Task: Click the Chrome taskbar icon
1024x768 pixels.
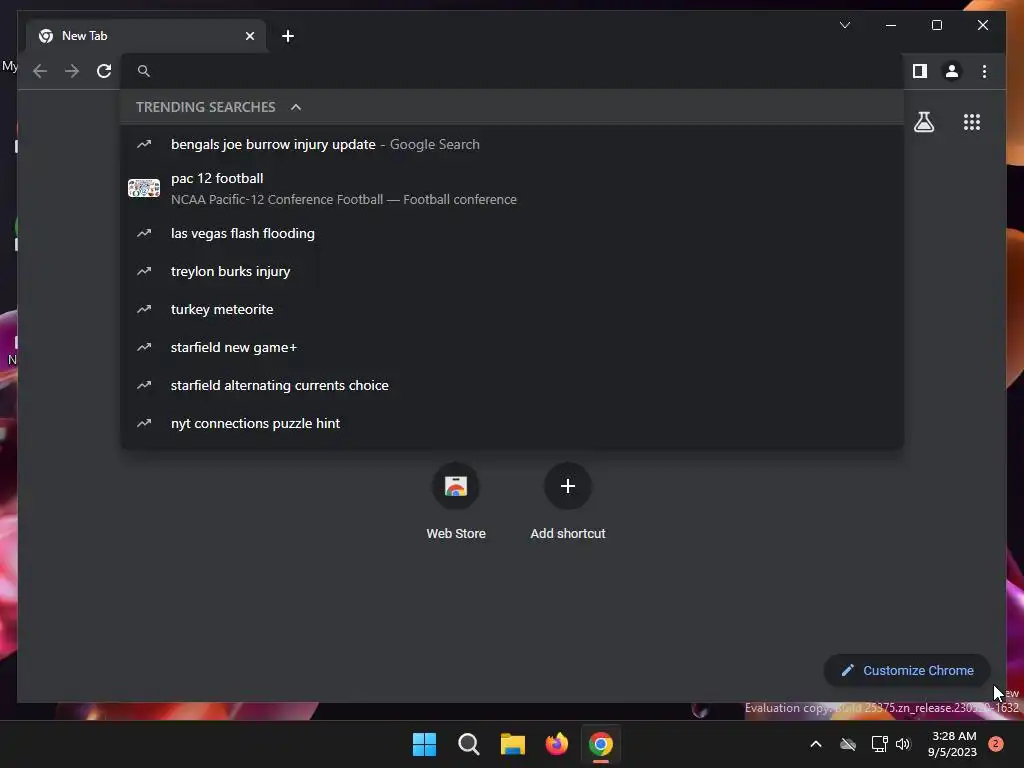Action: (601, 744)
